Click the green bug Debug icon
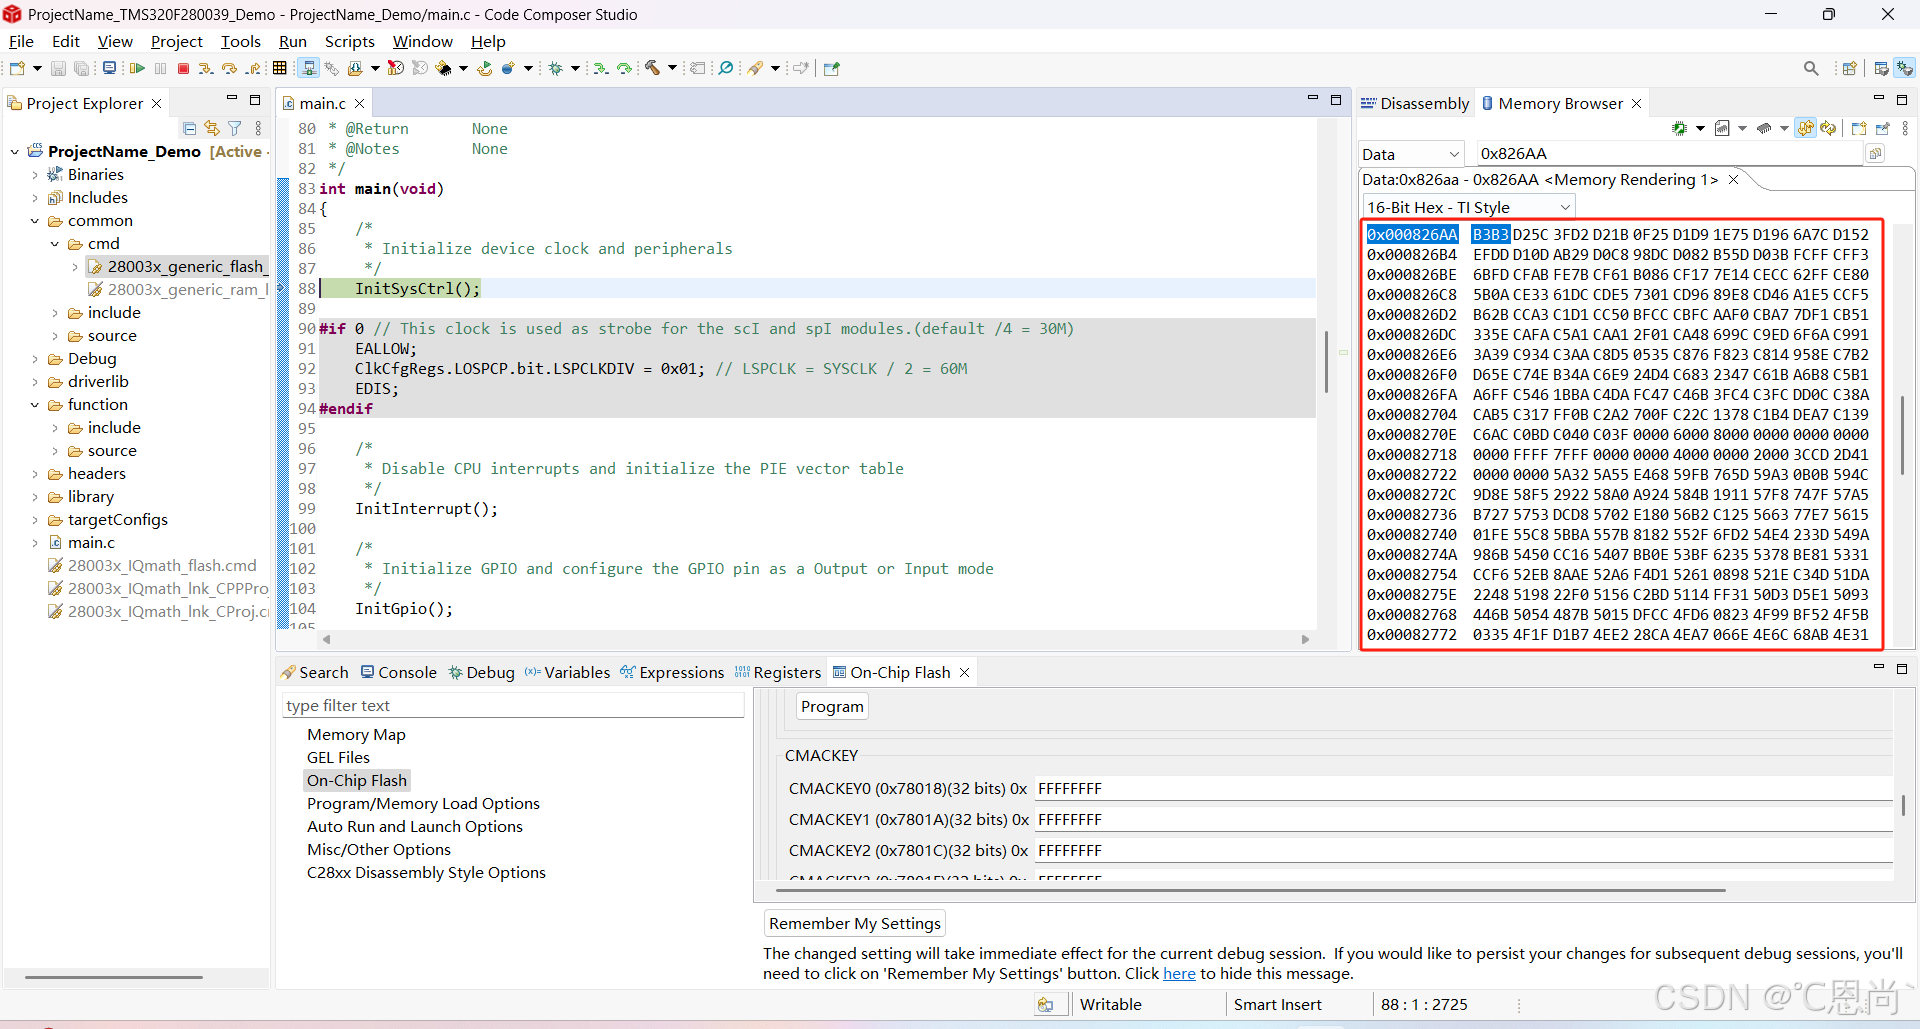This screenshot has width=1920, height=1029. coord(555,68)
